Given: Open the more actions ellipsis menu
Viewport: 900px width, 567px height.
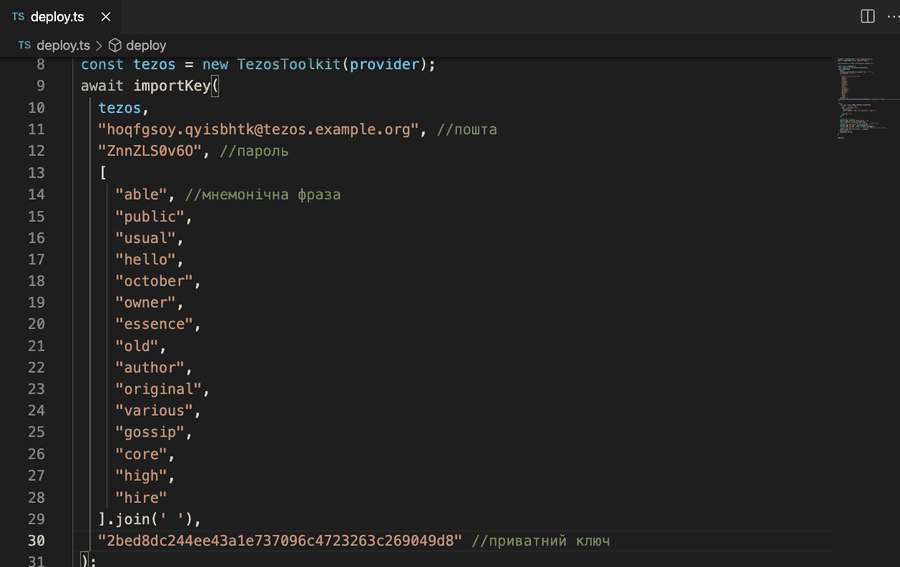Looking at the screenshot, I should 891,16.
